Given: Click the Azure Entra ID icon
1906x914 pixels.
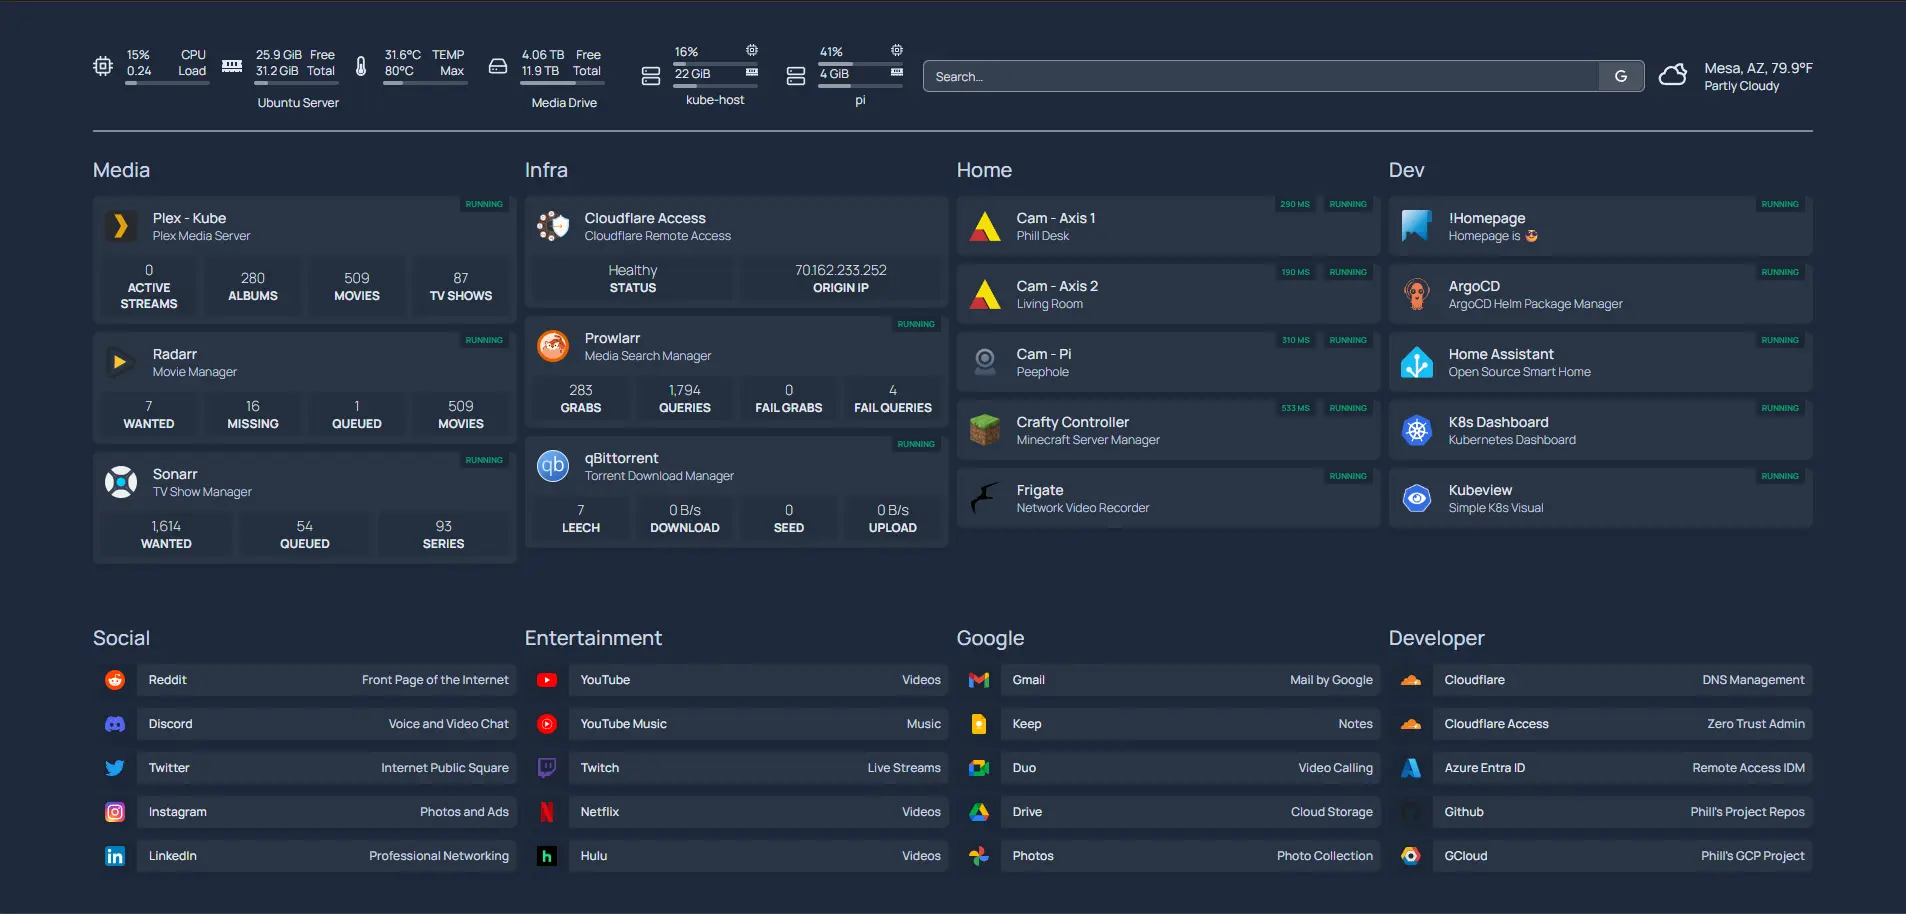Looking at the screenshot, I should (1411, 768).
